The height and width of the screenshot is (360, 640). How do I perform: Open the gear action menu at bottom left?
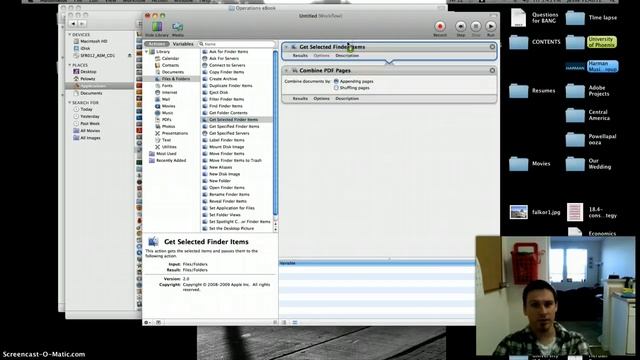coord(147,322)
